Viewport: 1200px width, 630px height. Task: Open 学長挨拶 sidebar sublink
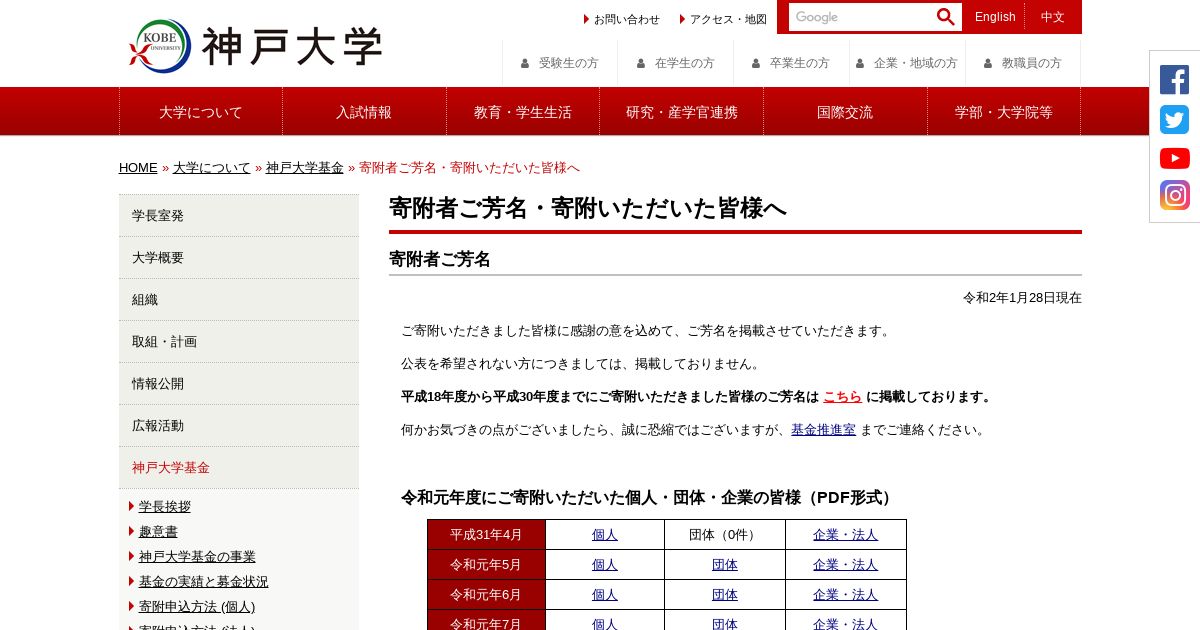[165, 506]
